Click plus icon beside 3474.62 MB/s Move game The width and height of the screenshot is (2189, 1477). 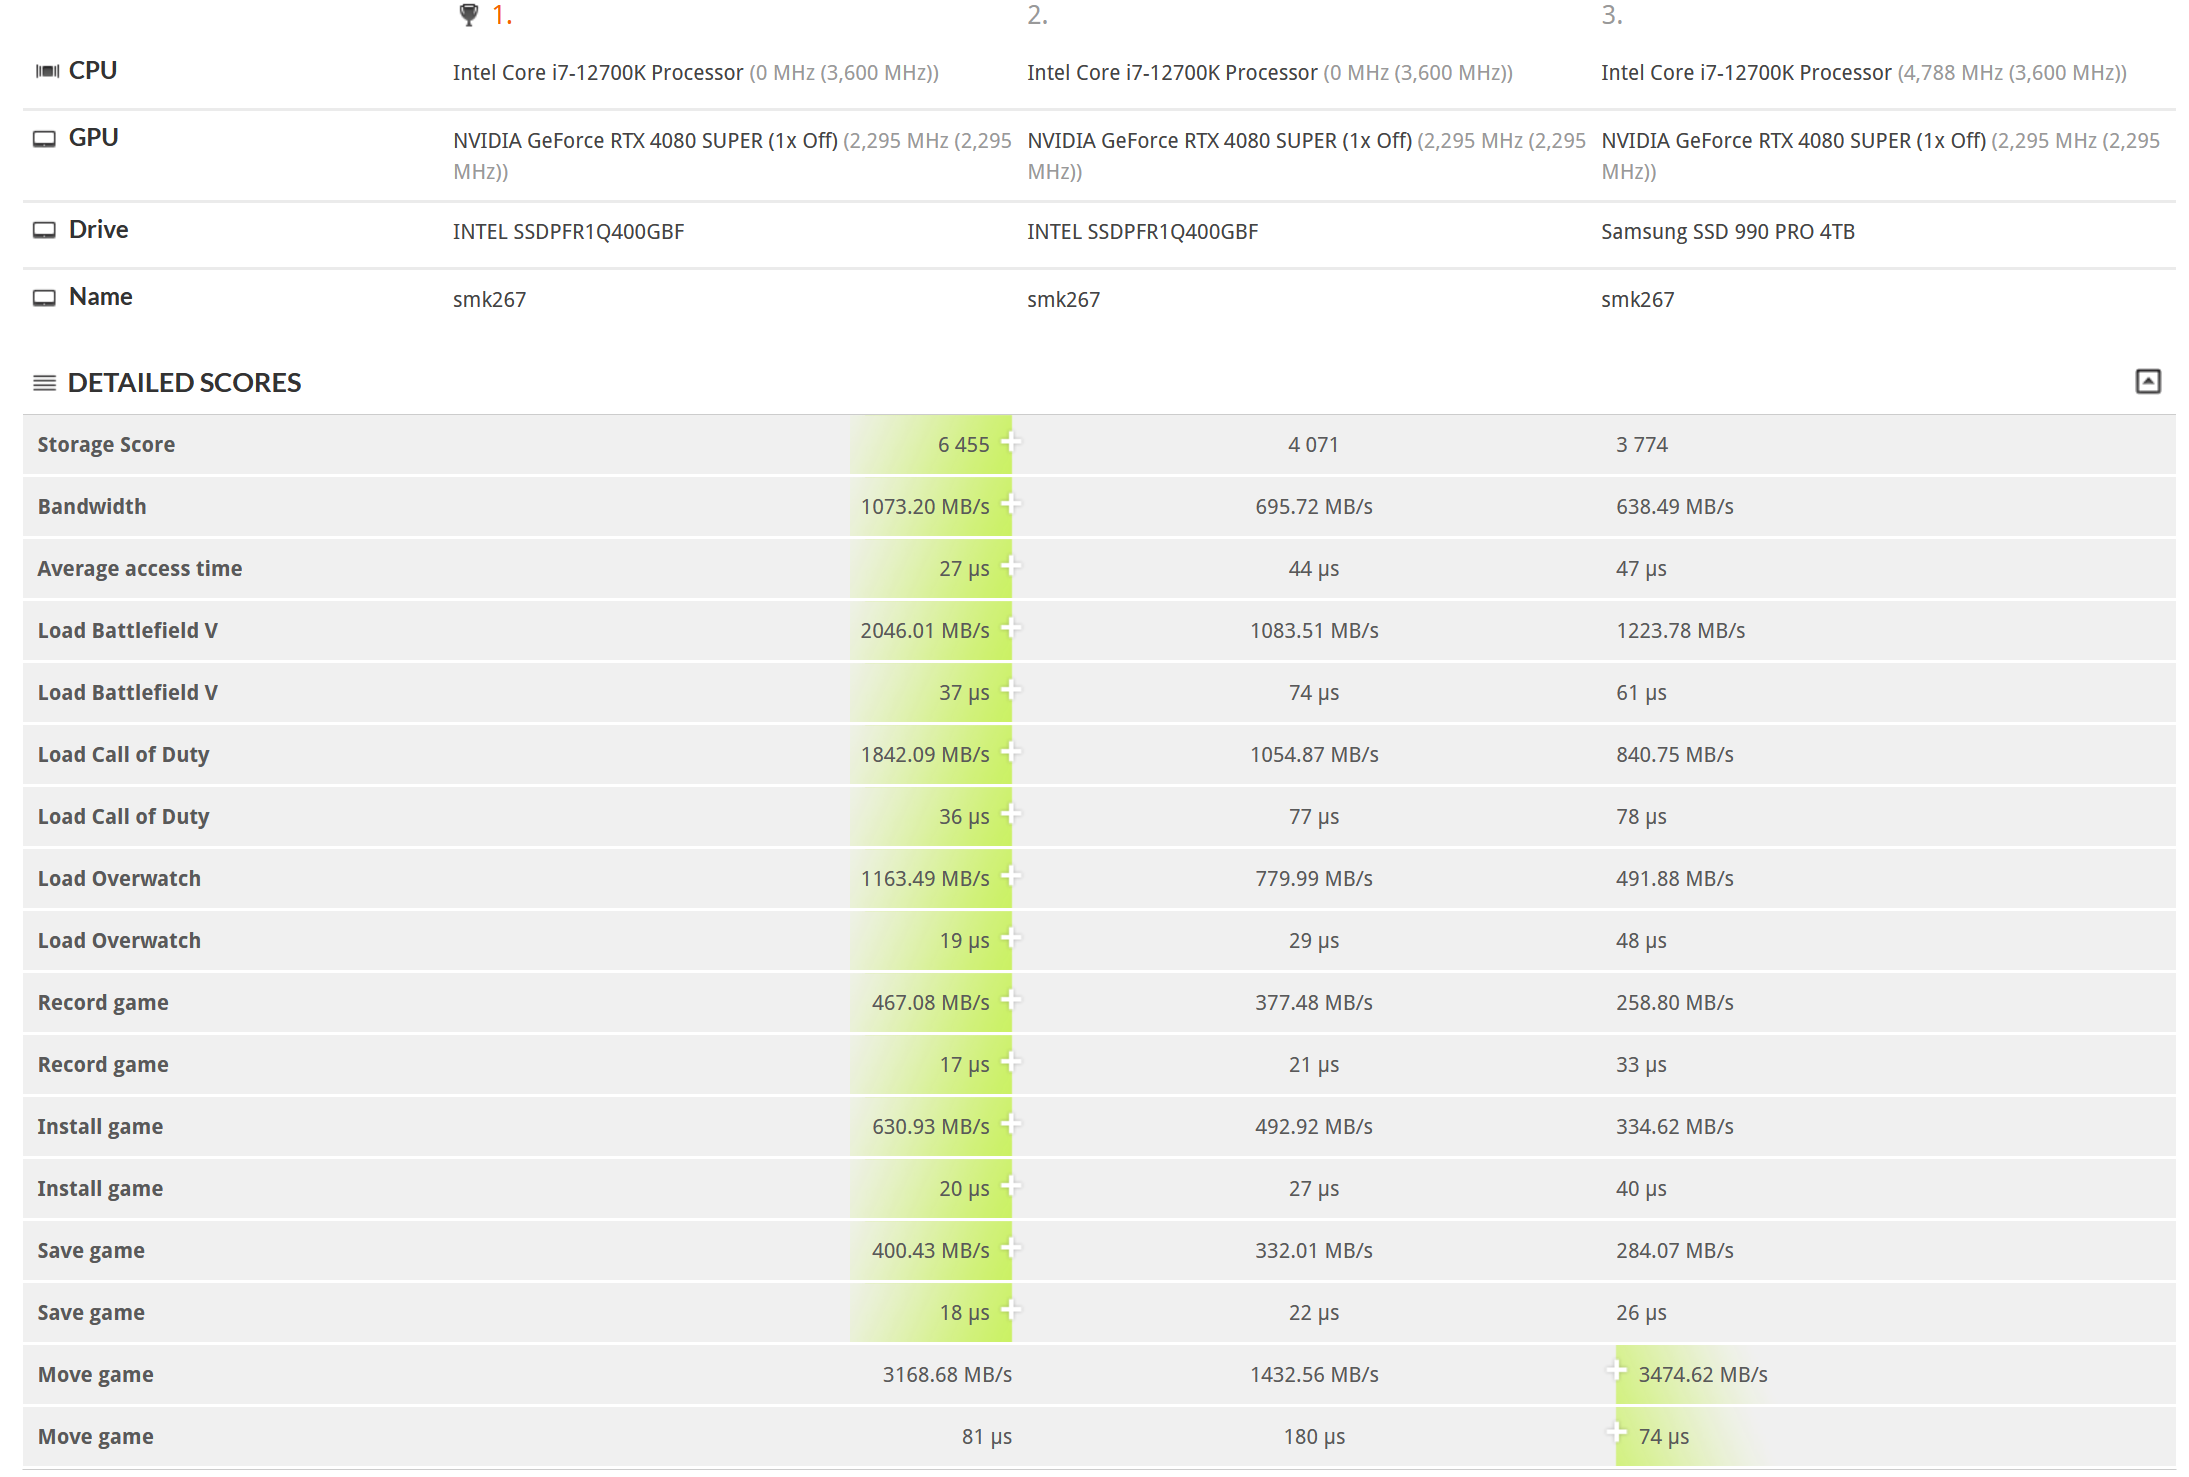point(1616,1371)
